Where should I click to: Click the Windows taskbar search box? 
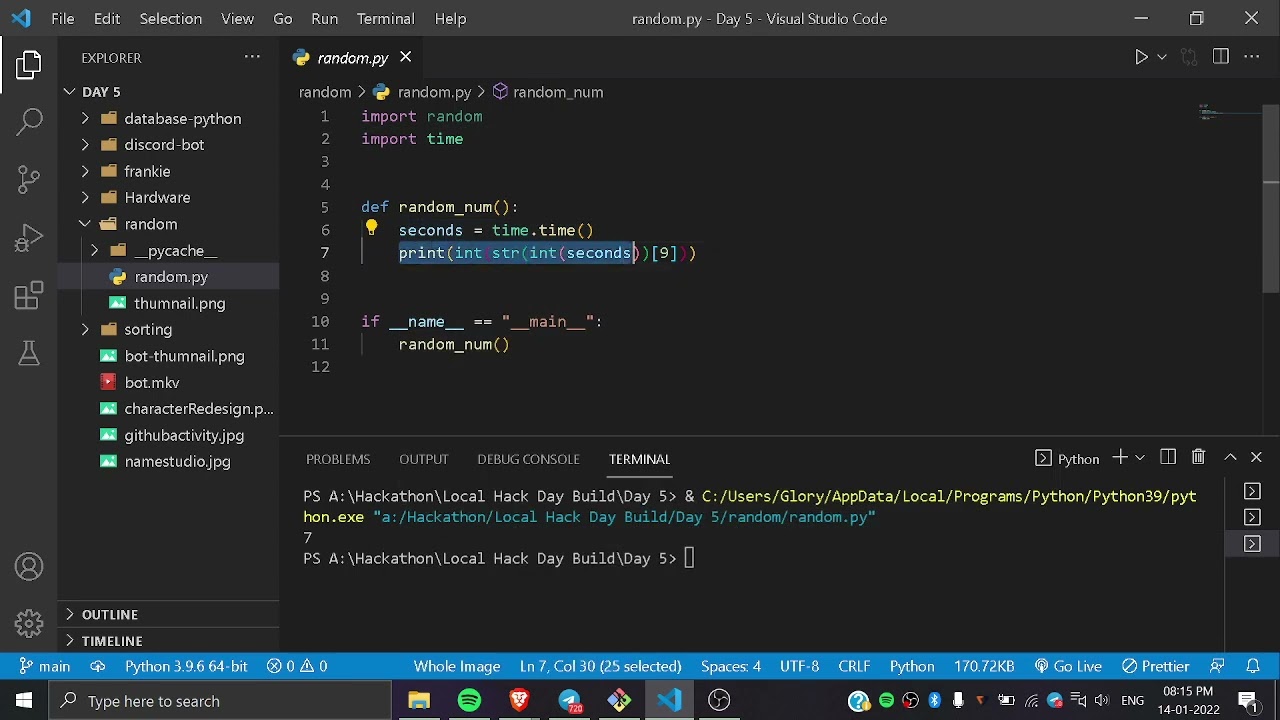point(220,701)
